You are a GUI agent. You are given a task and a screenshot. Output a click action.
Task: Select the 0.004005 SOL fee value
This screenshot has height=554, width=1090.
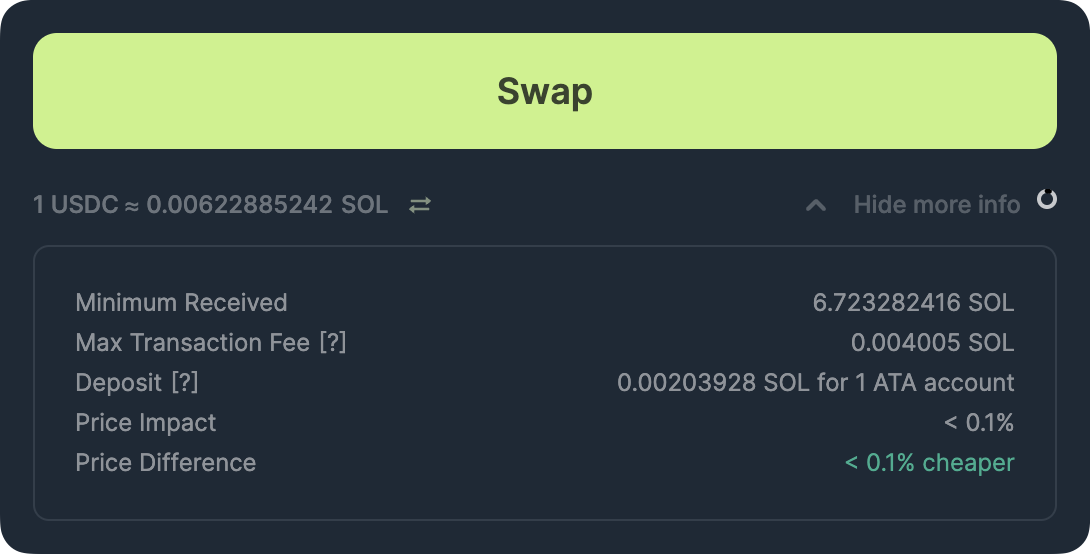coord(932,343)
